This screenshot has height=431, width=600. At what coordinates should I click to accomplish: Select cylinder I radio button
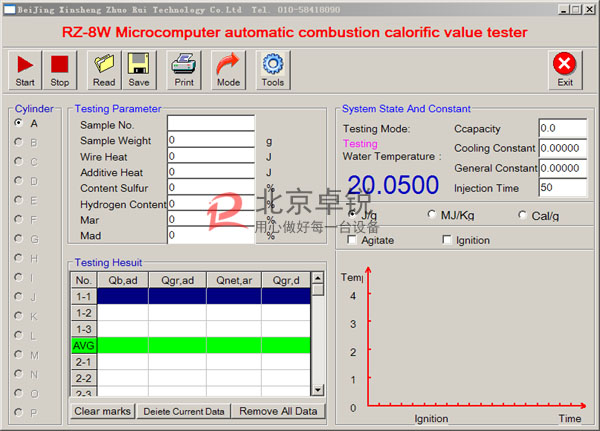(18, 277)
